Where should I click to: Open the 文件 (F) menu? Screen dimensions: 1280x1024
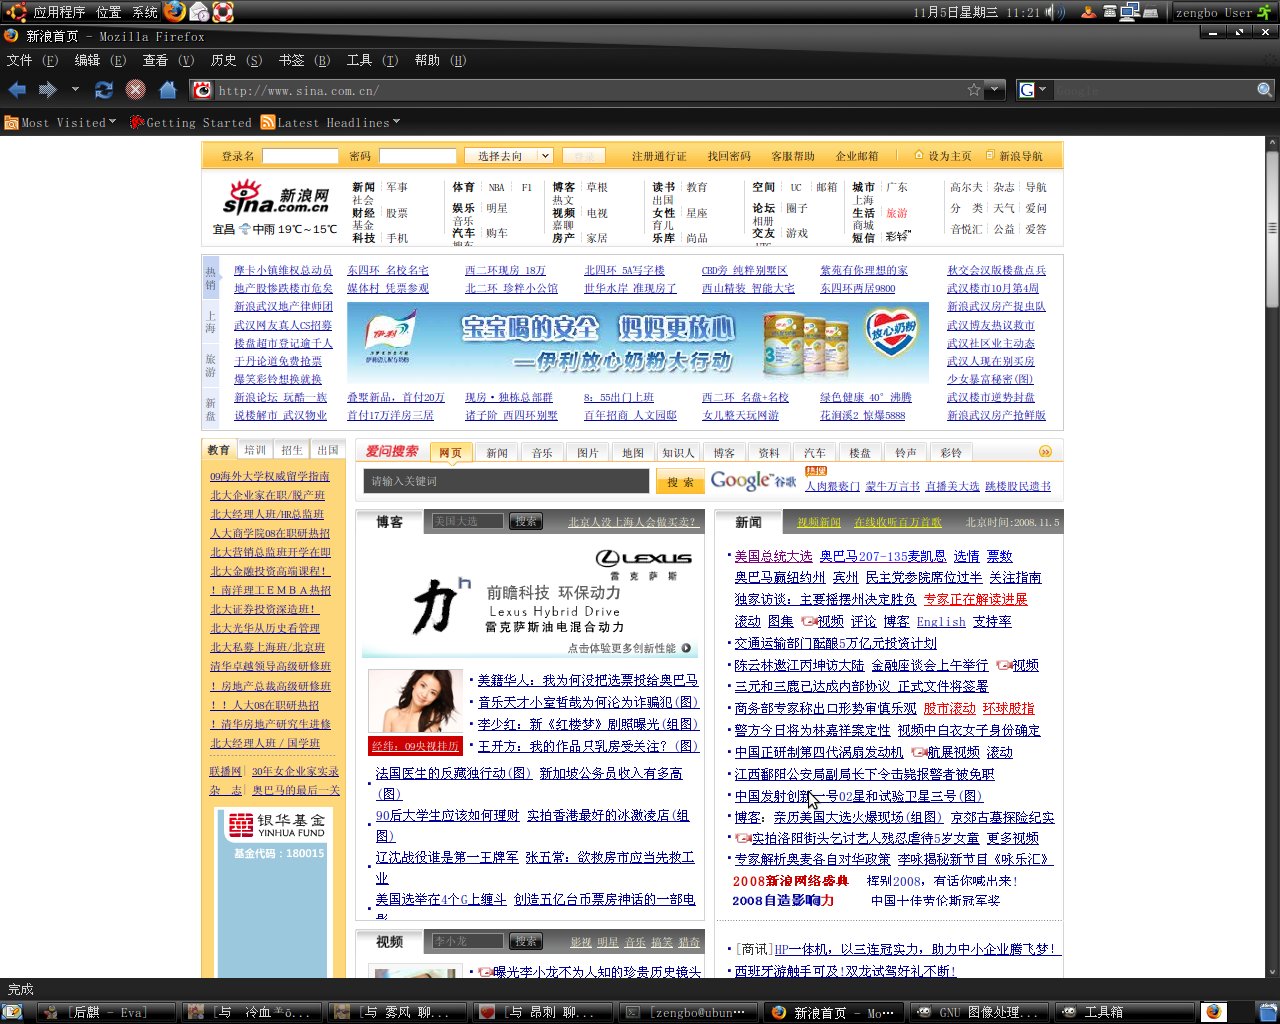(x=32, y=60)
